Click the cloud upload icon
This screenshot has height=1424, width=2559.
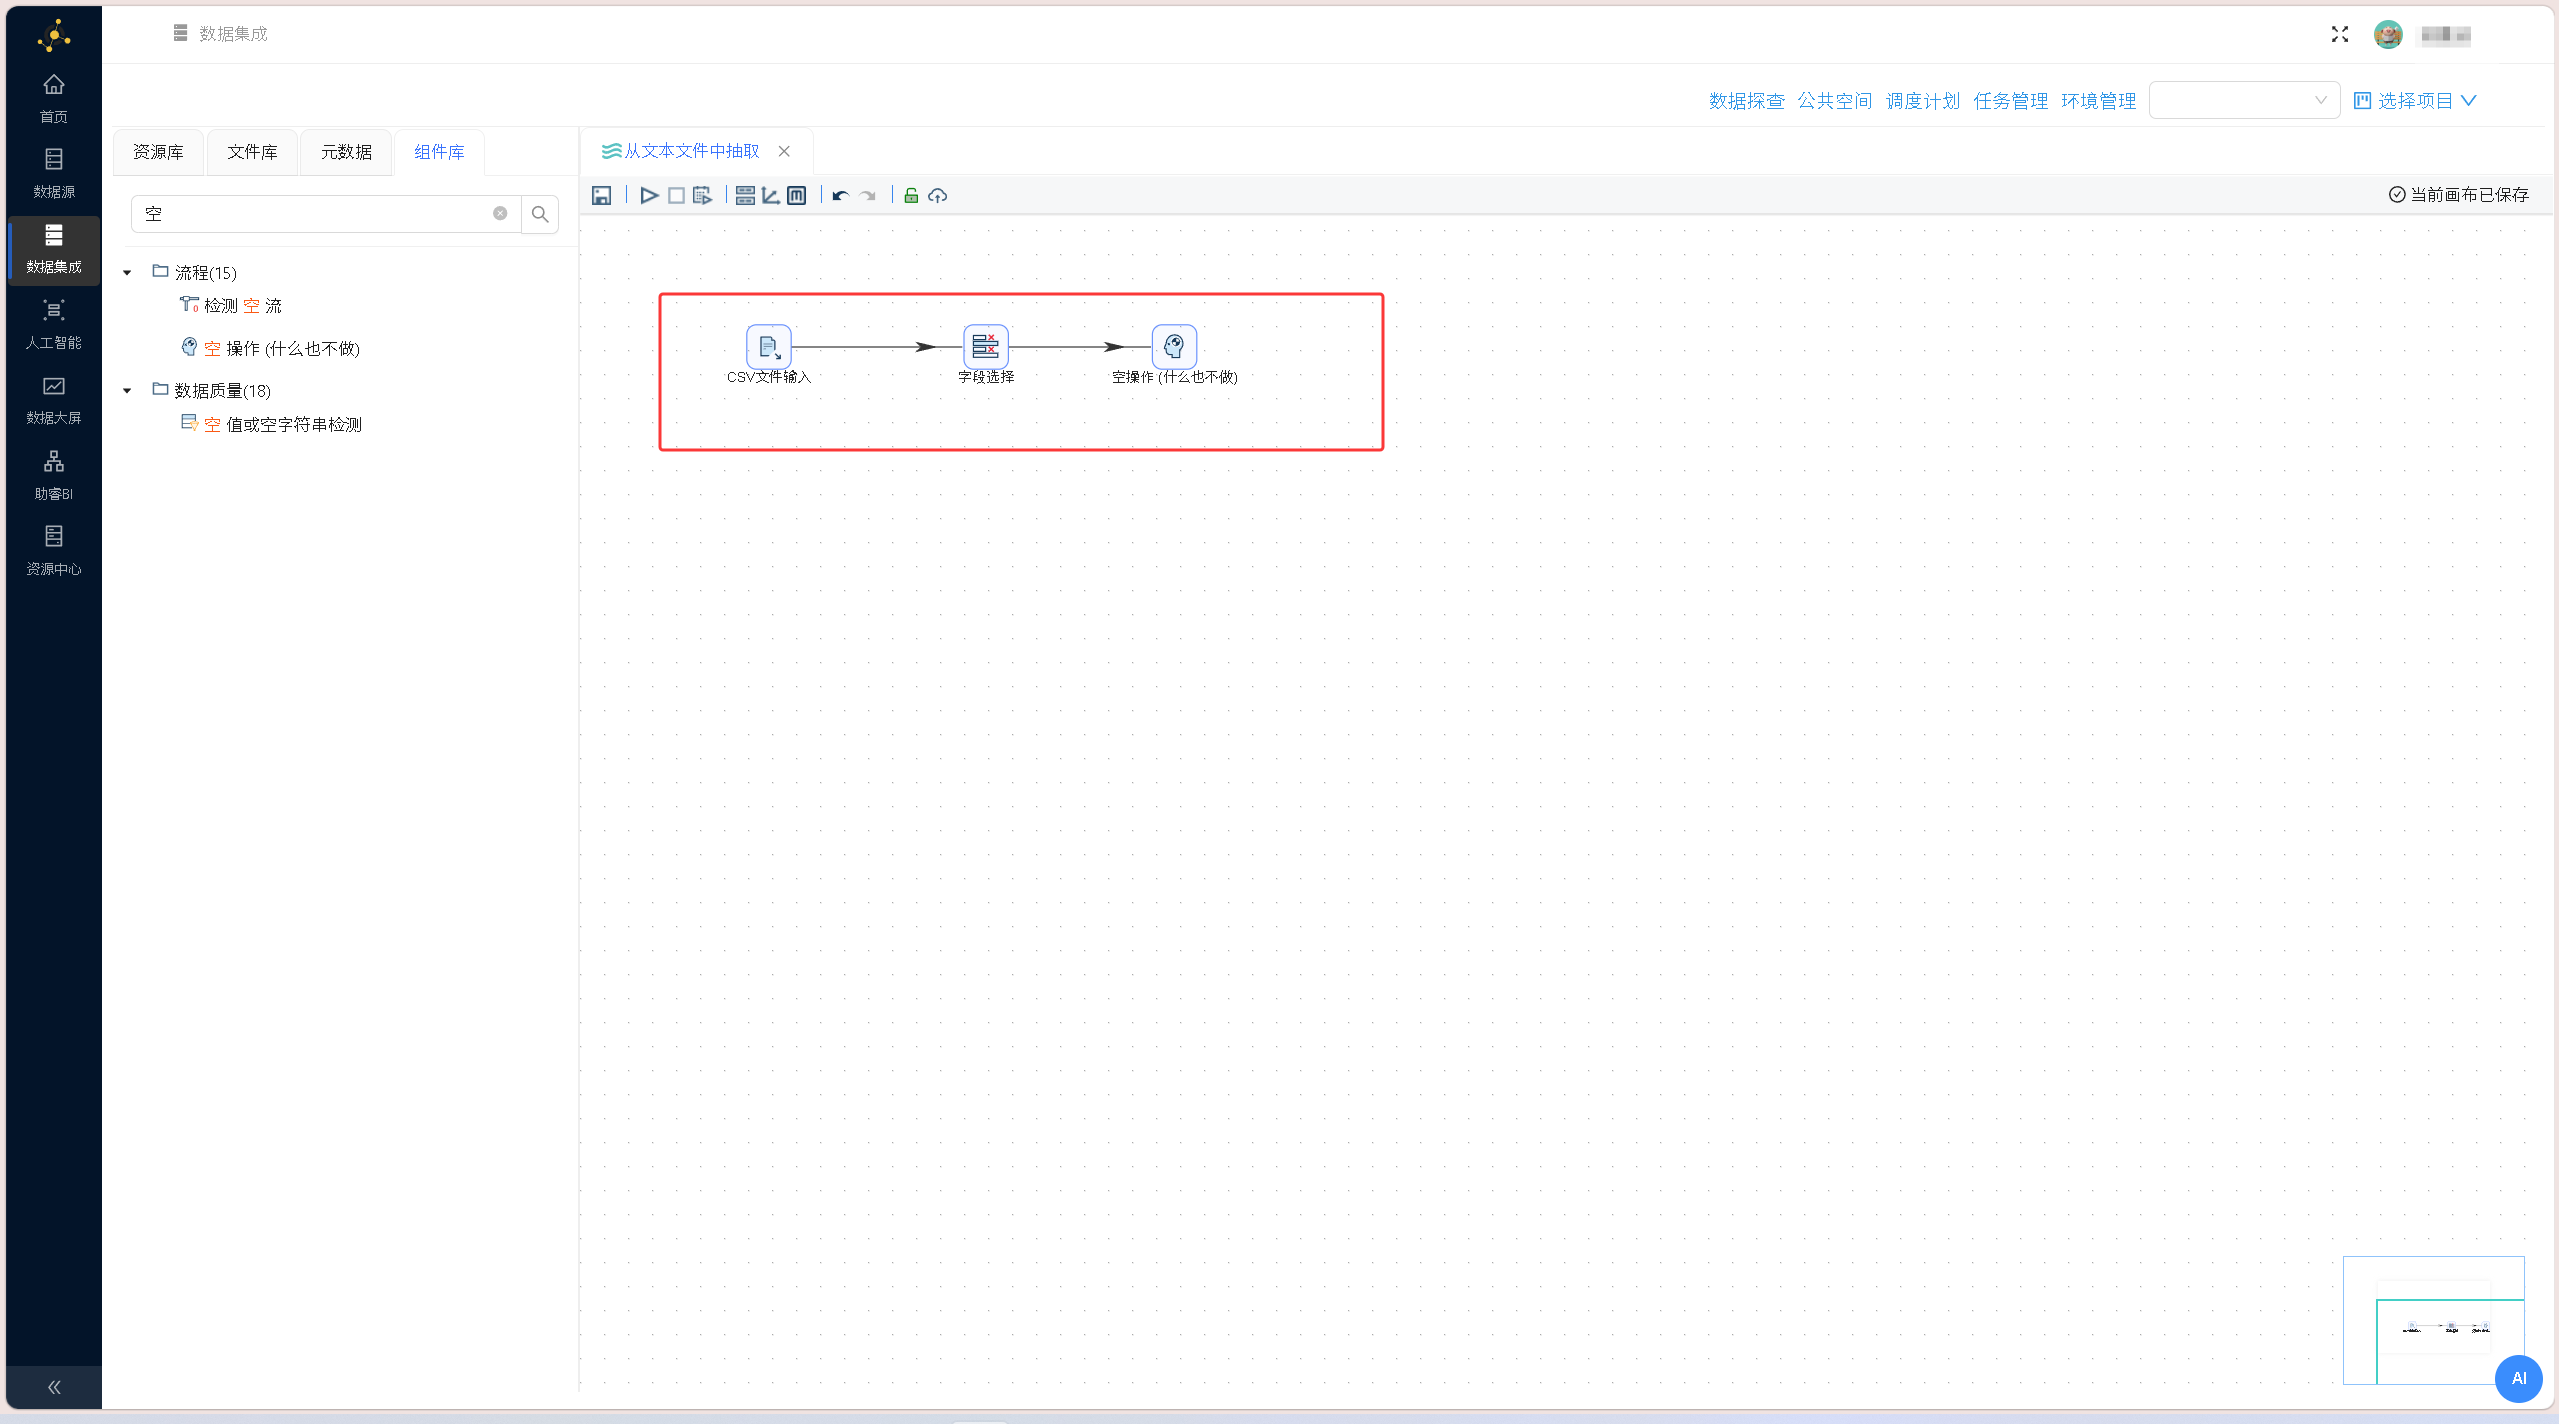[937, 196]
